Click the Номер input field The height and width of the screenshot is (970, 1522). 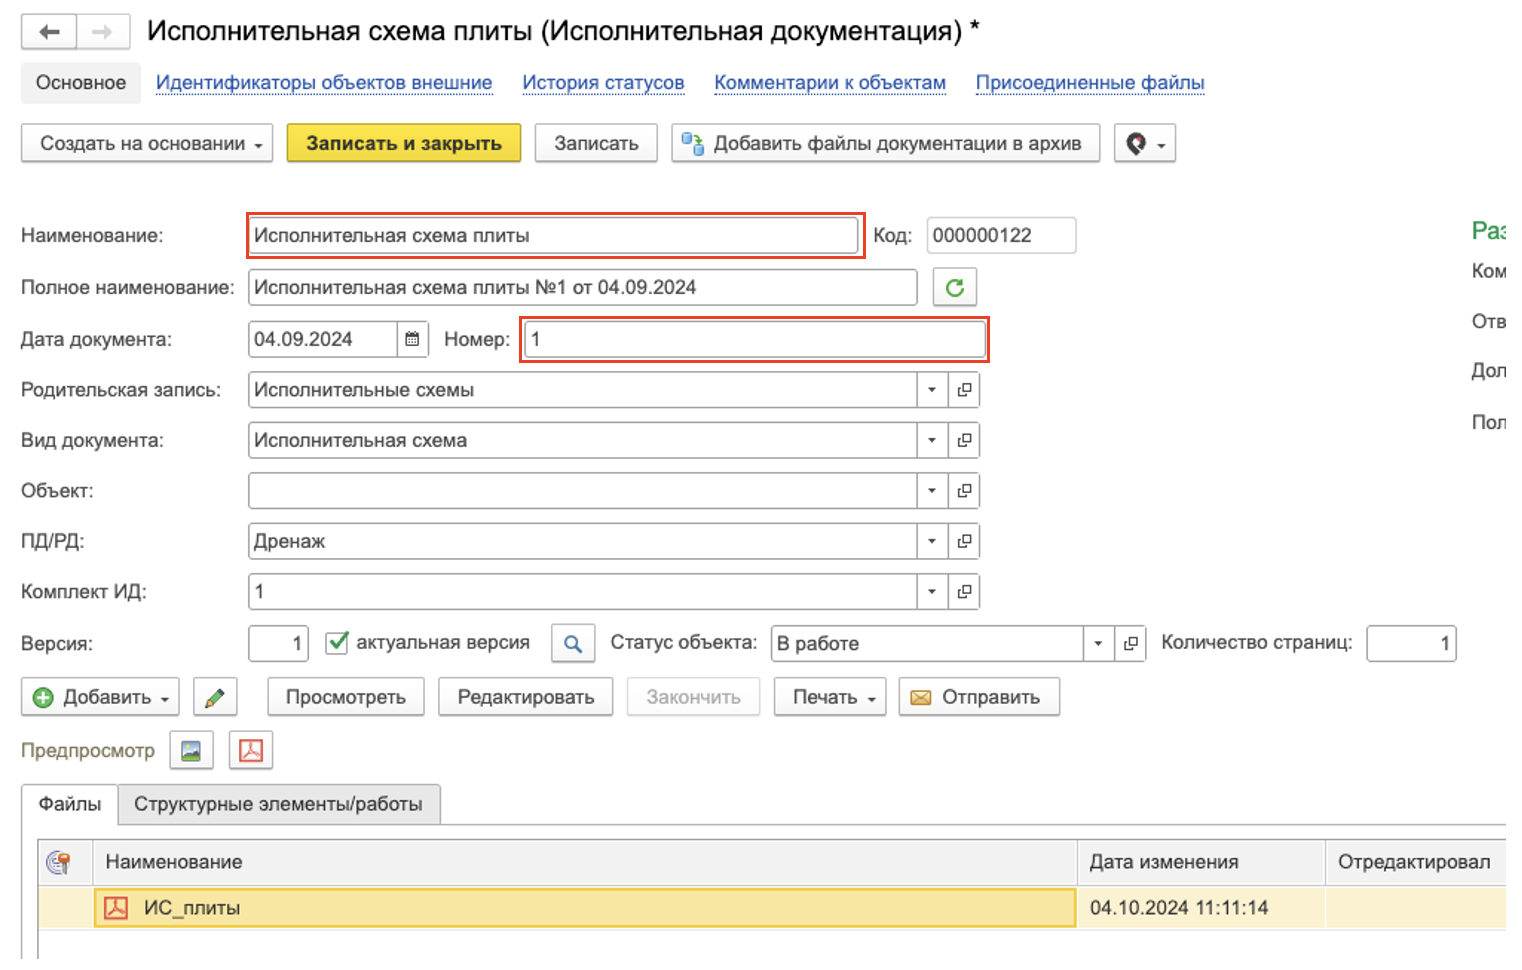point(755,339)
